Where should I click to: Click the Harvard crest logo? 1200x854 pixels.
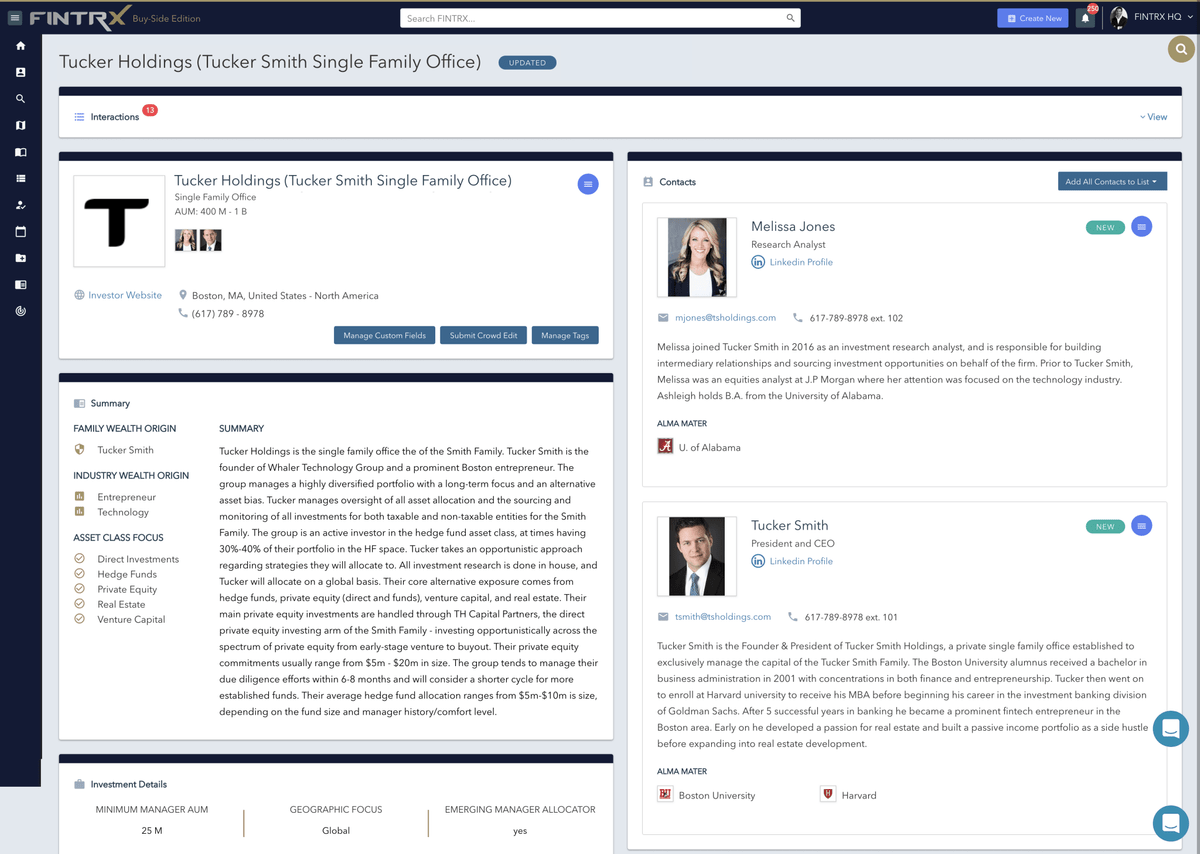click(828, 795)
